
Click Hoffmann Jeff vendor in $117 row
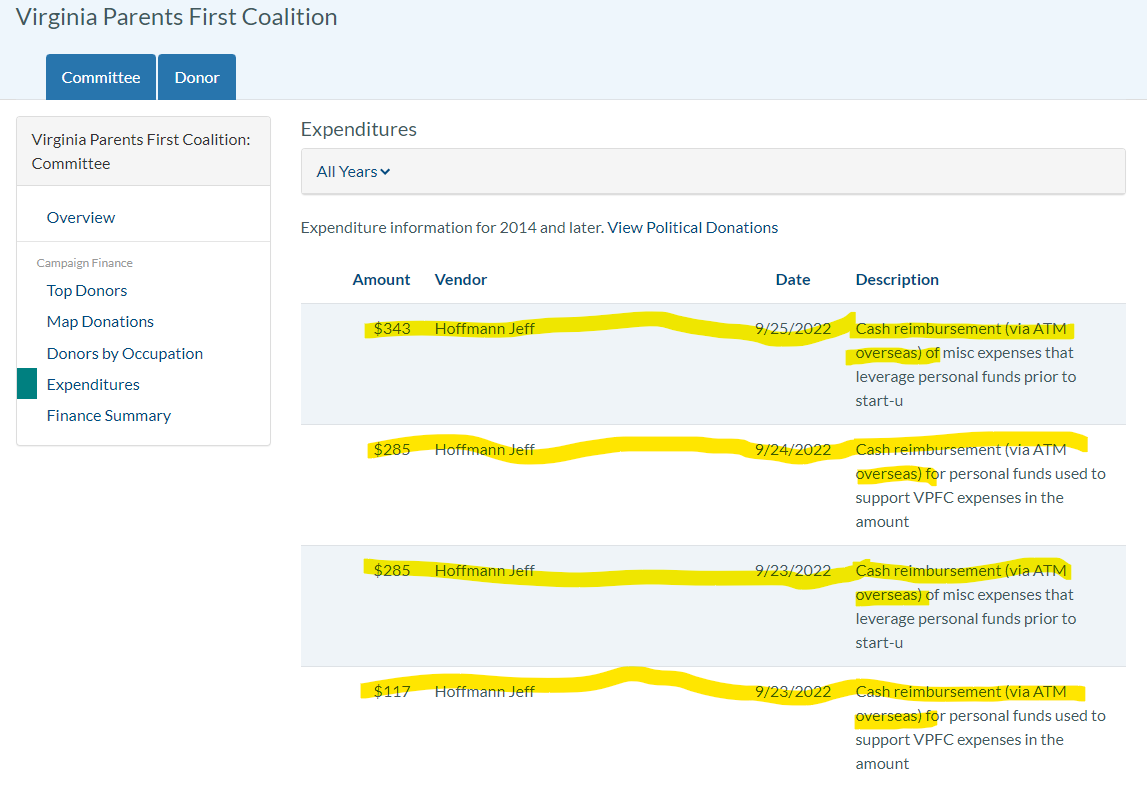(x=484, y=691)
